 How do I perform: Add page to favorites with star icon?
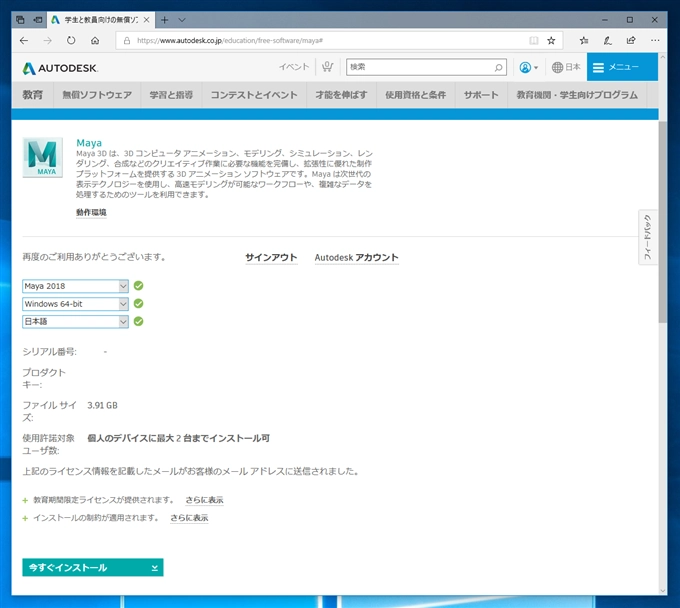551,41
